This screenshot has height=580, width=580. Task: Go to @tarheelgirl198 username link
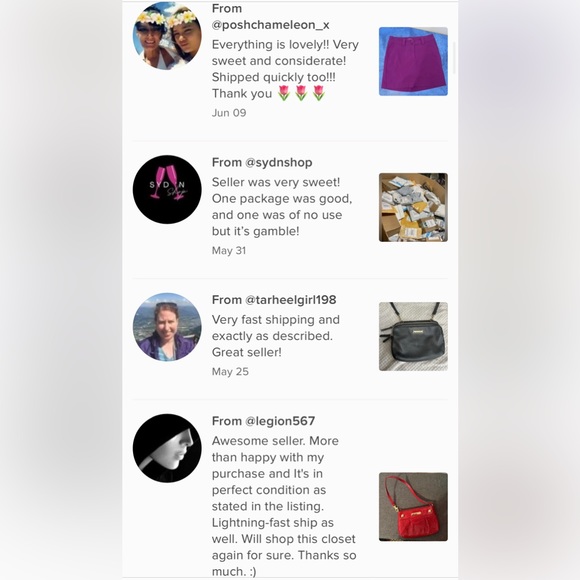click(x=291, y=300)
